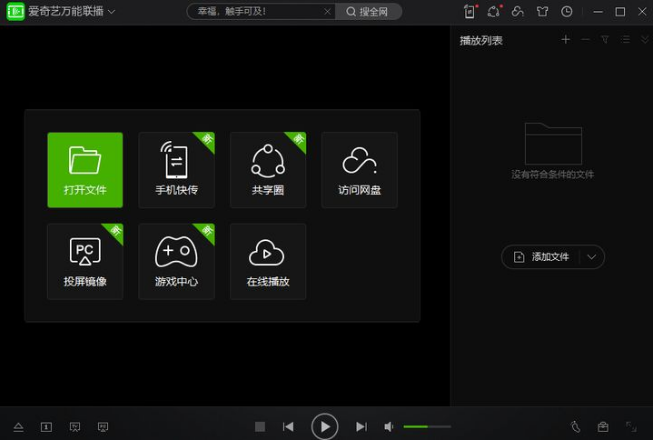
Task: Open the 游戏中心 game center tile
Action: (x=176, y=261)
